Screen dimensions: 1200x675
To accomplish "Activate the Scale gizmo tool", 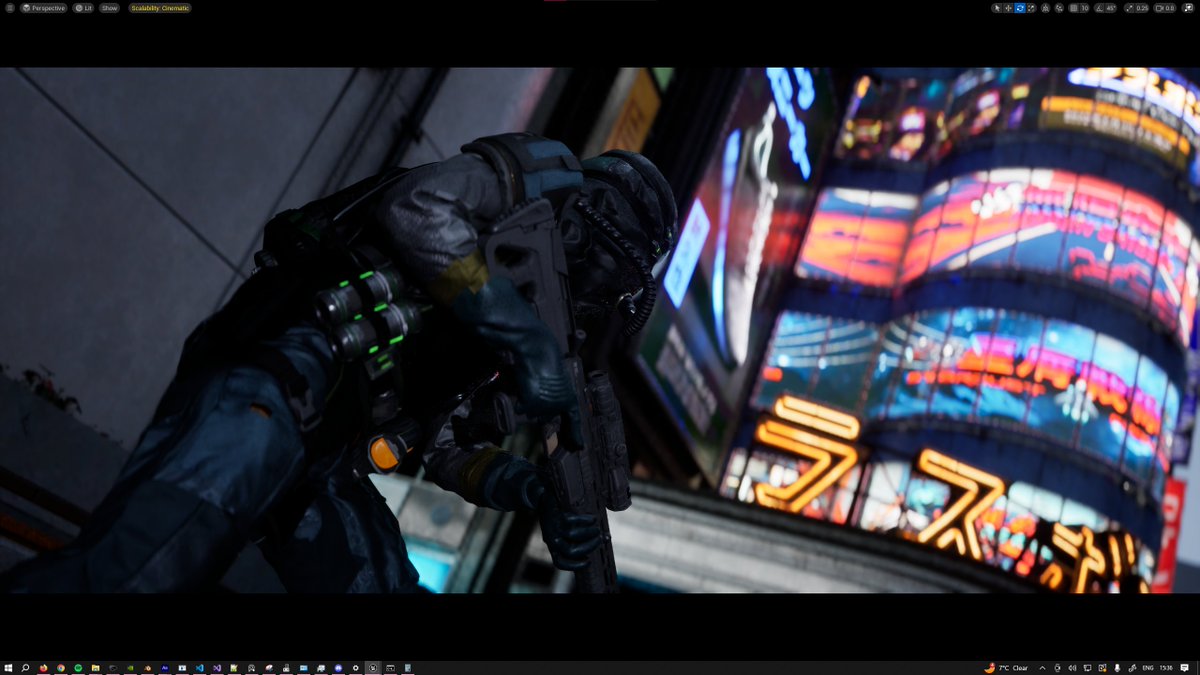I will coord(1031,8).
